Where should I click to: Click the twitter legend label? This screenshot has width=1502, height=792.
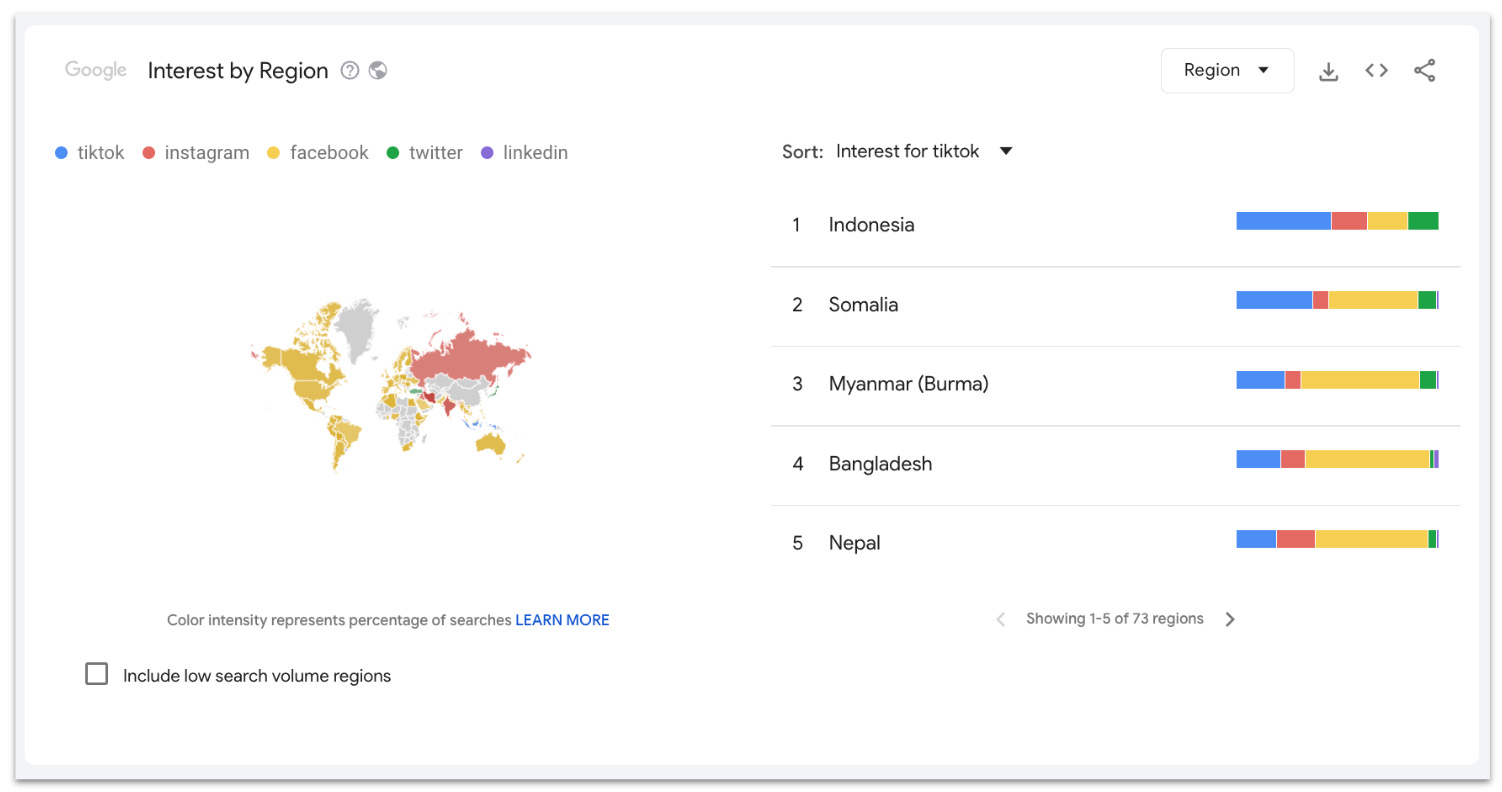tap(436, 153)
